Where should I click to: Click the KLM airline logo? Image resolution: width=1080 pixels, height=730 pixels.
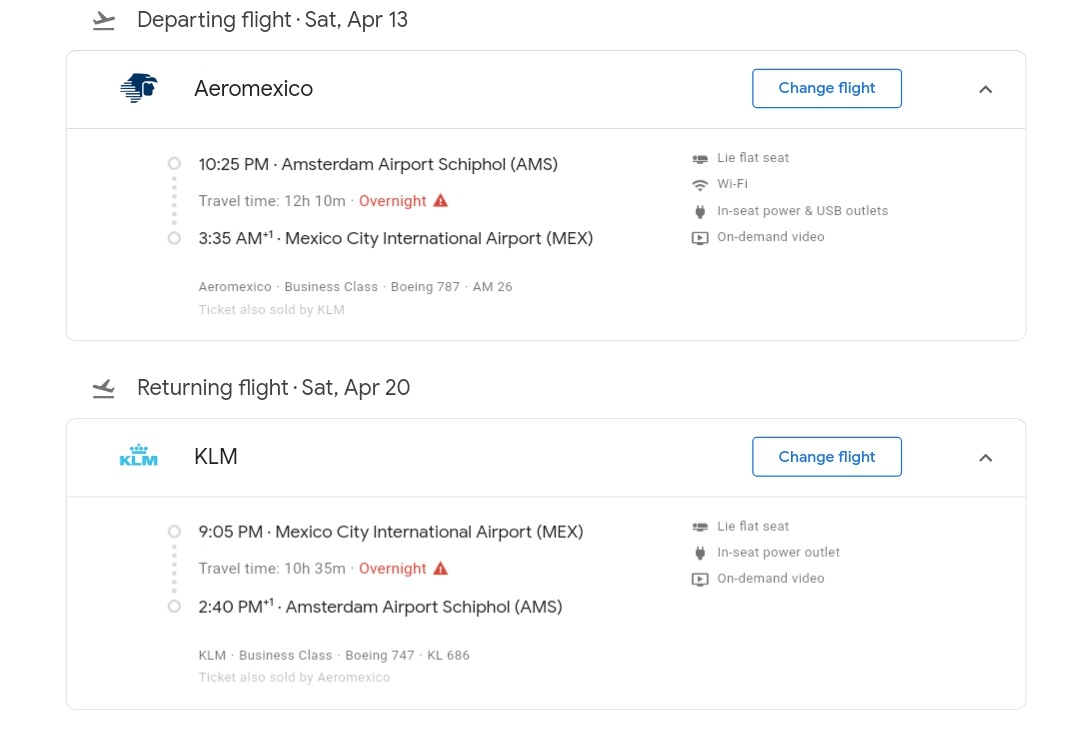(x=138, y=457)
